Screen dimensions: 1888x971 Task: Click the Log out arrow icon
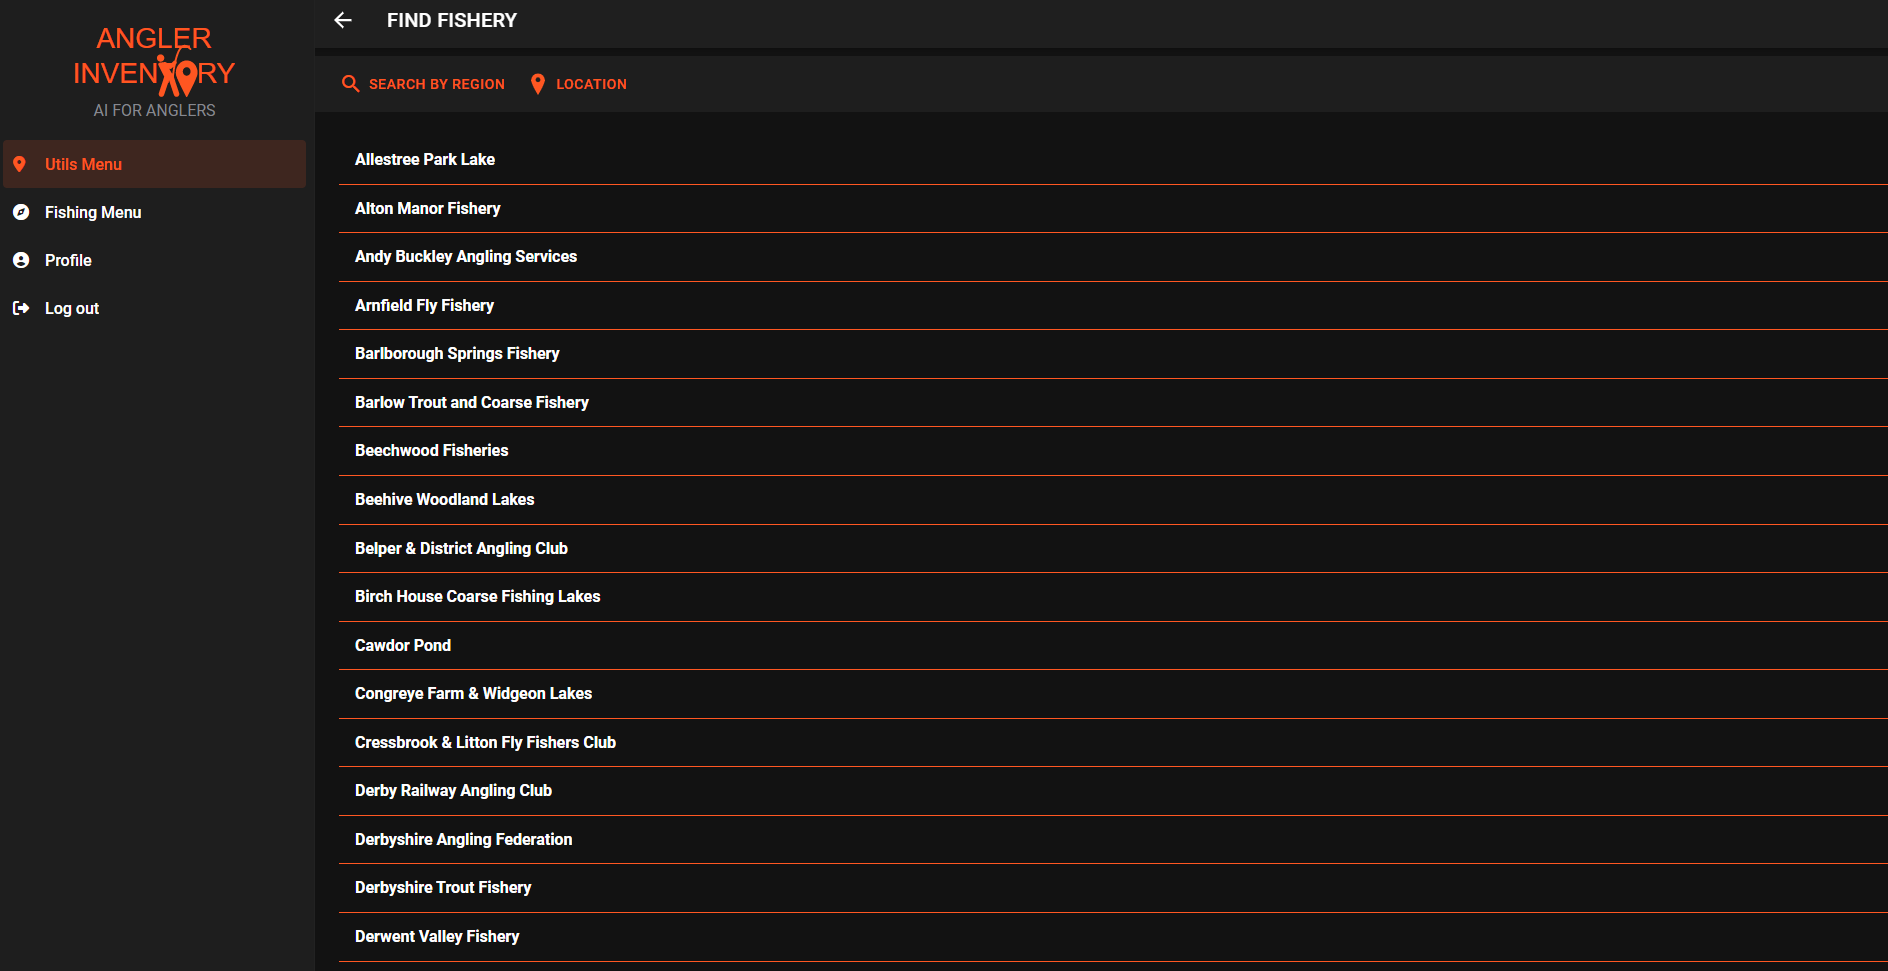21,308
